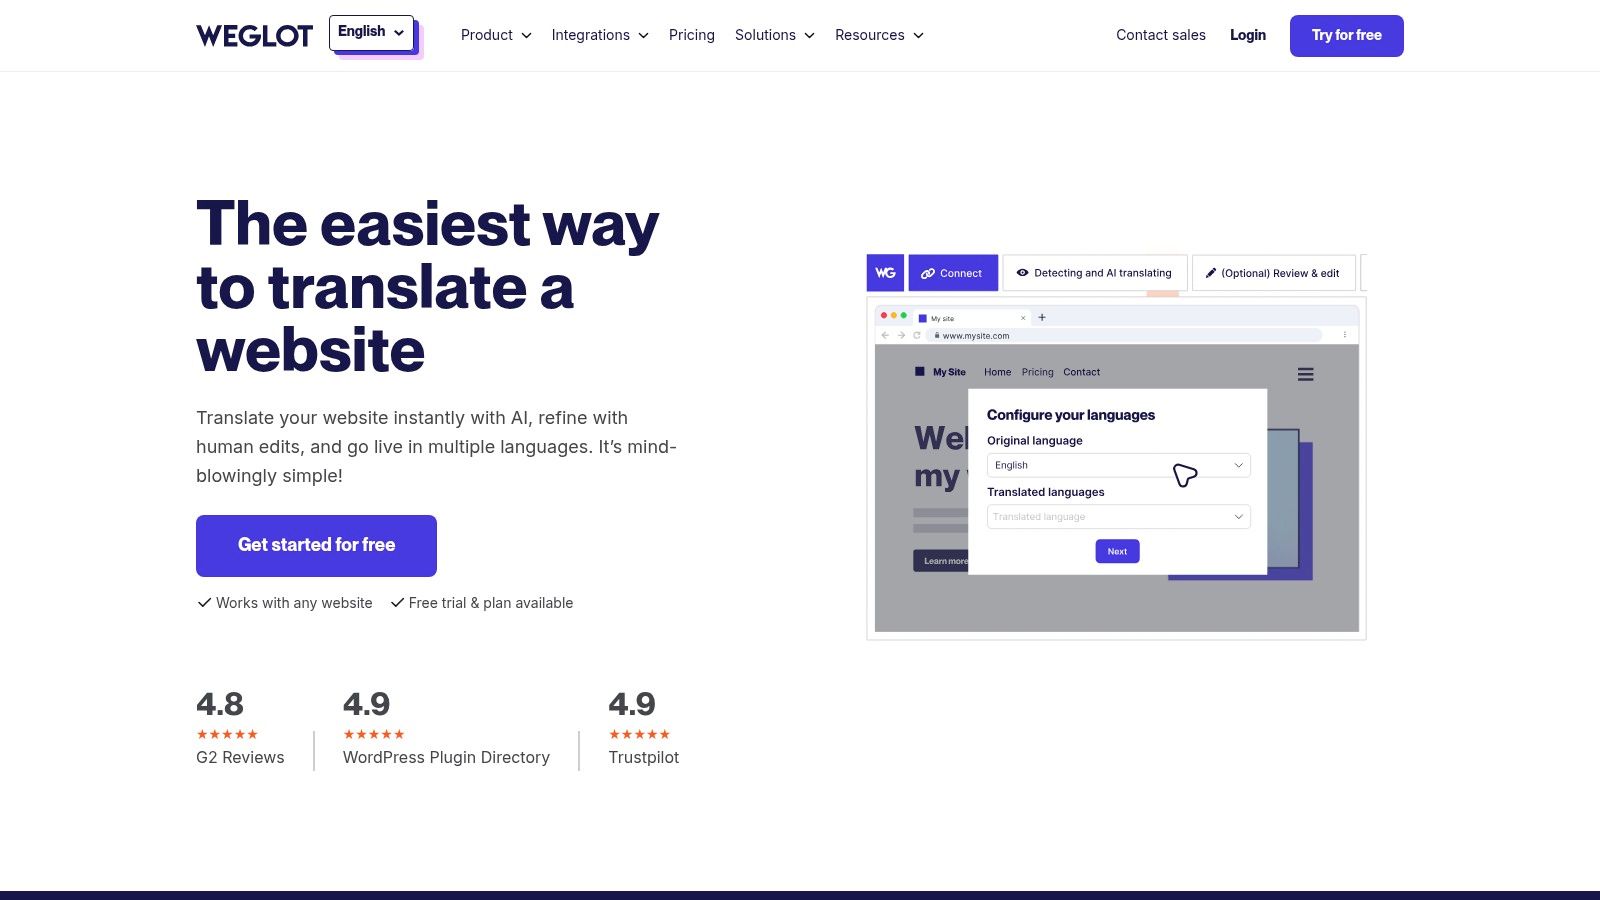The height and width of the screenshot is (900, 1600).
Task: Click the demo browser reload icon
Action: [917, 336]
